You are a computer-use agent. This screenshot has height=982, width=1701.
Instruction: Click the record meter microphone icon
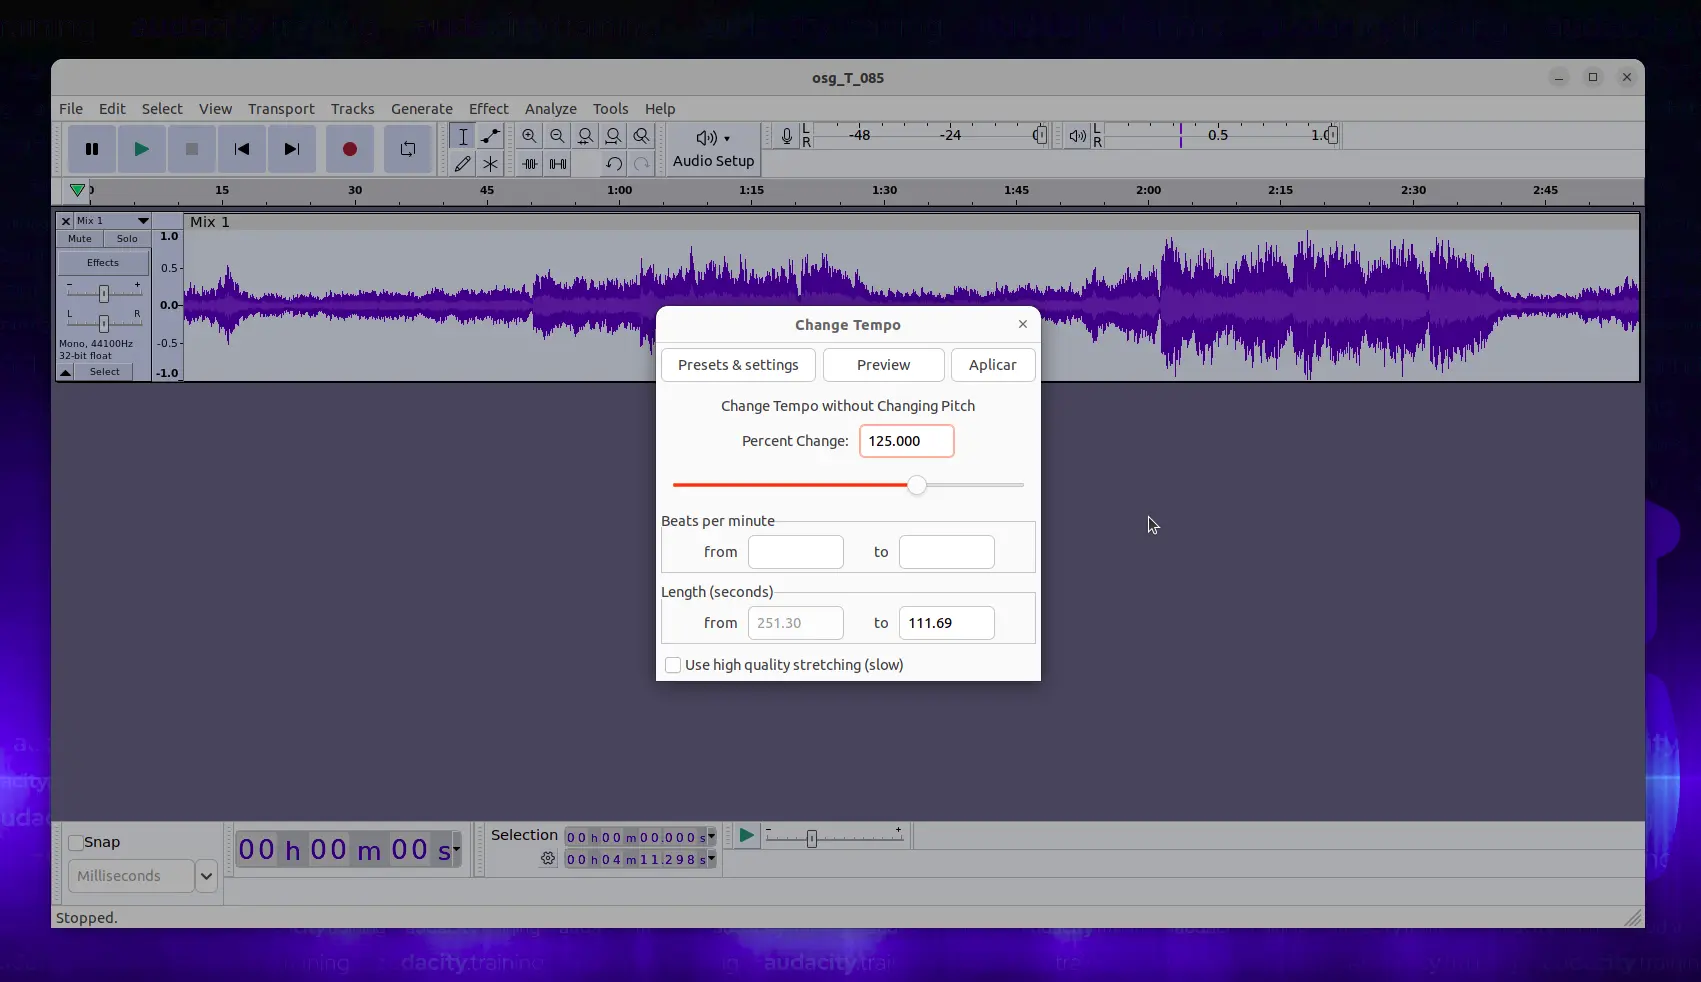[787, 136]
